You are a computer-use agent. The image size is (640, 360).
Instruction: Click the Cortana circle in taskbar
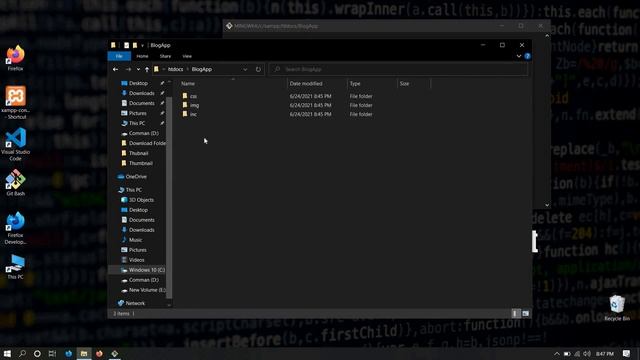(x=37, y=353)
